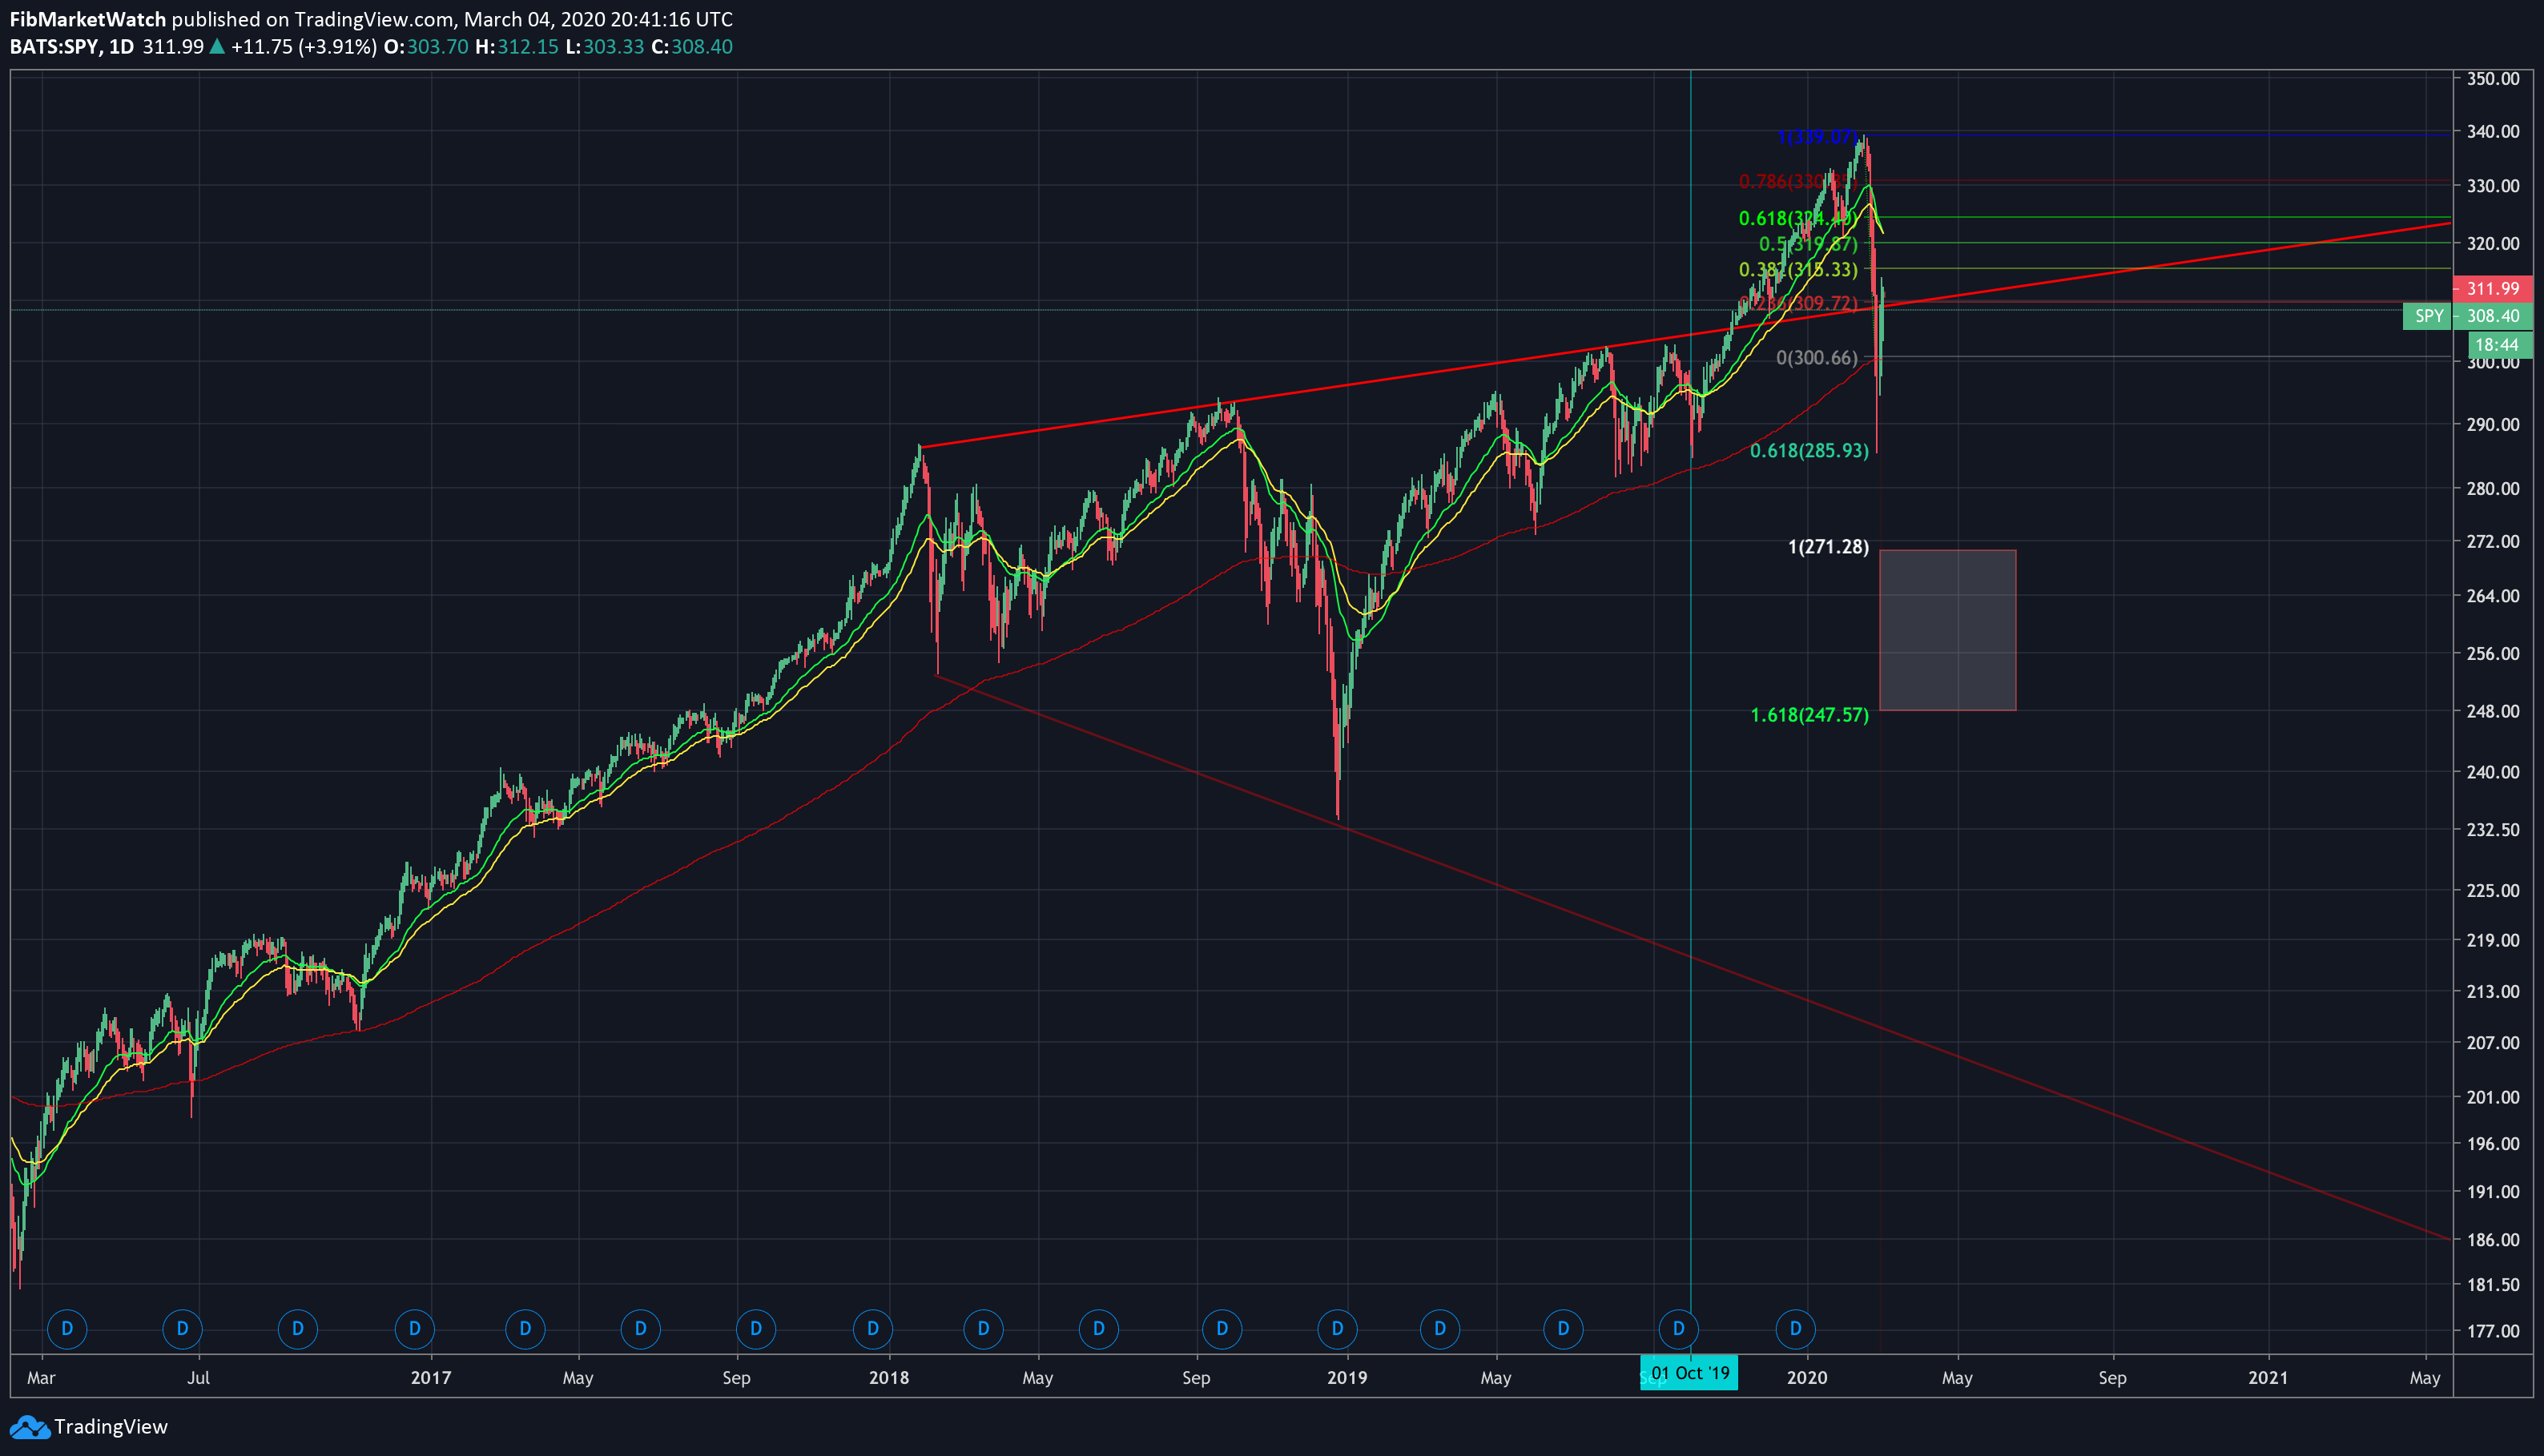Click the 186.00 price axis label
This screenshot has width=2544, height=1456.
[2493, 1240]
